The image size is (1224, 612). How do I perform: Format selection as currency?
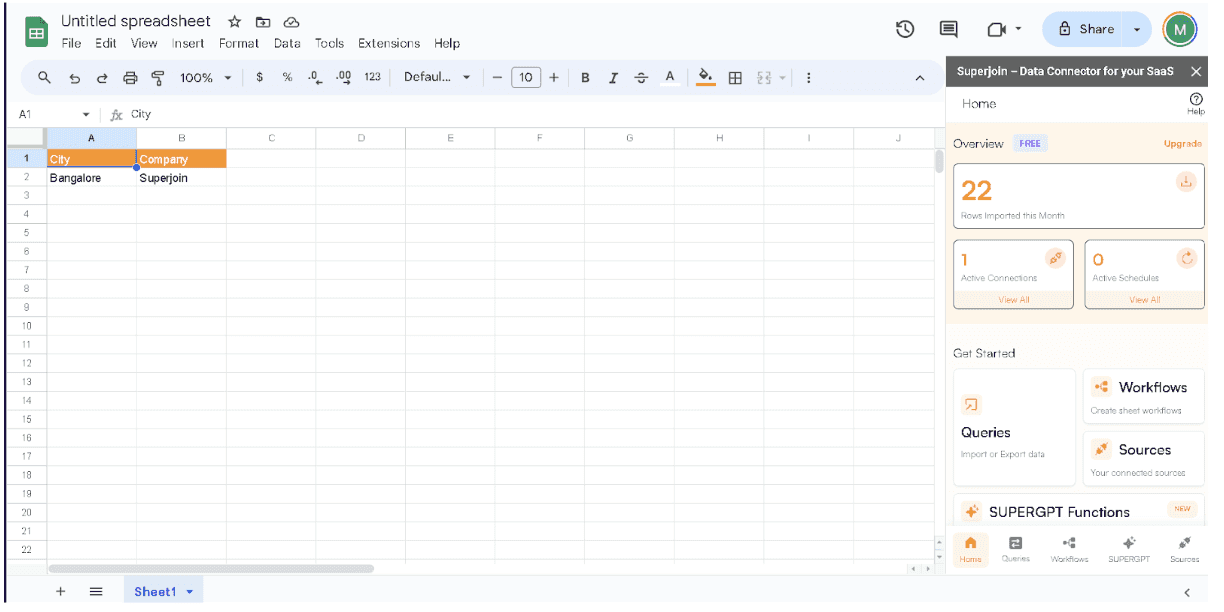click(x=260, y=77)
